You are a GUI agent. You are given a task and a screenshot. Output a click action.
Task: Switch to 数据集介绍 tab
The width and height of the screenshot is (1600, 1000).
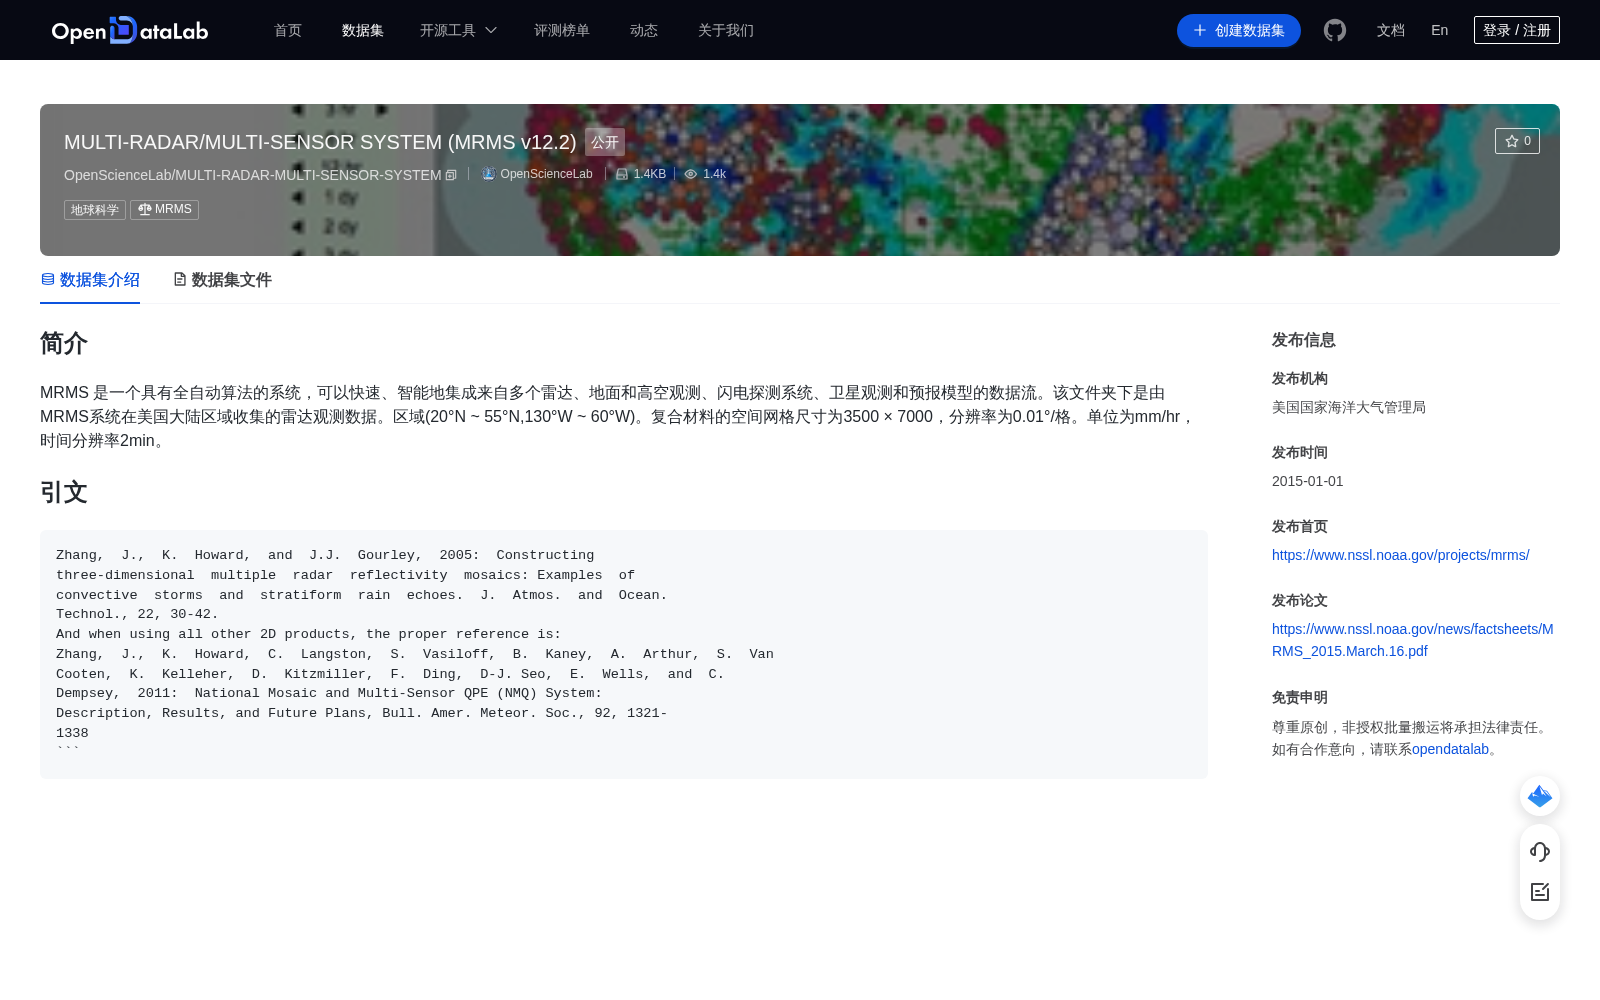(90, 280)
